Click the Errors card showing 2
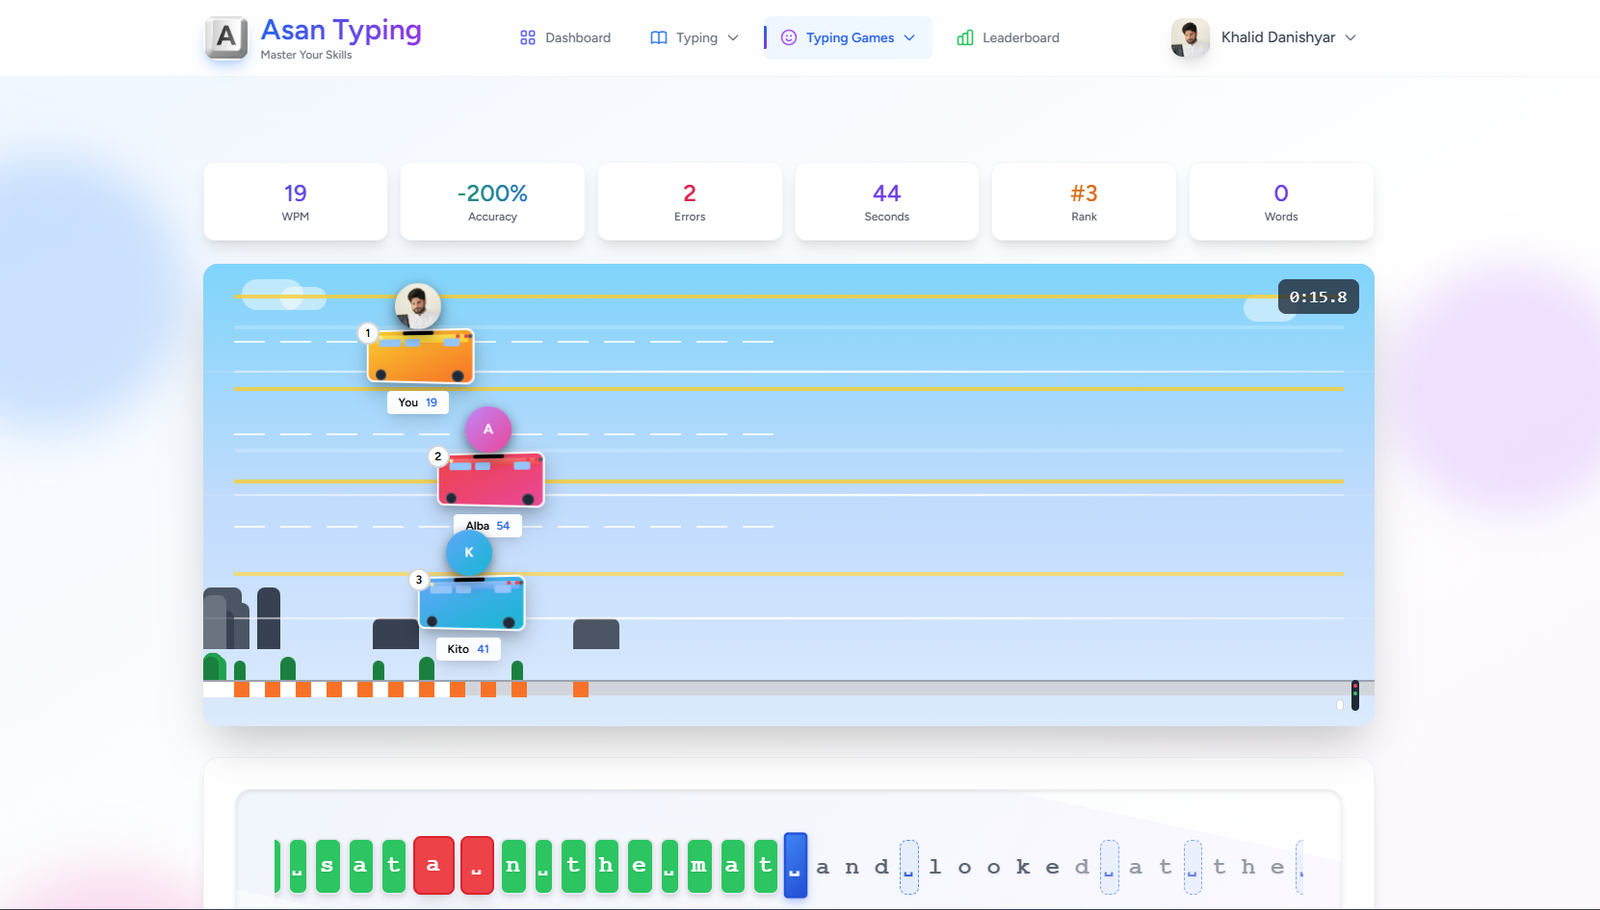Screen dimensions: 1600x910 (690, 201)
